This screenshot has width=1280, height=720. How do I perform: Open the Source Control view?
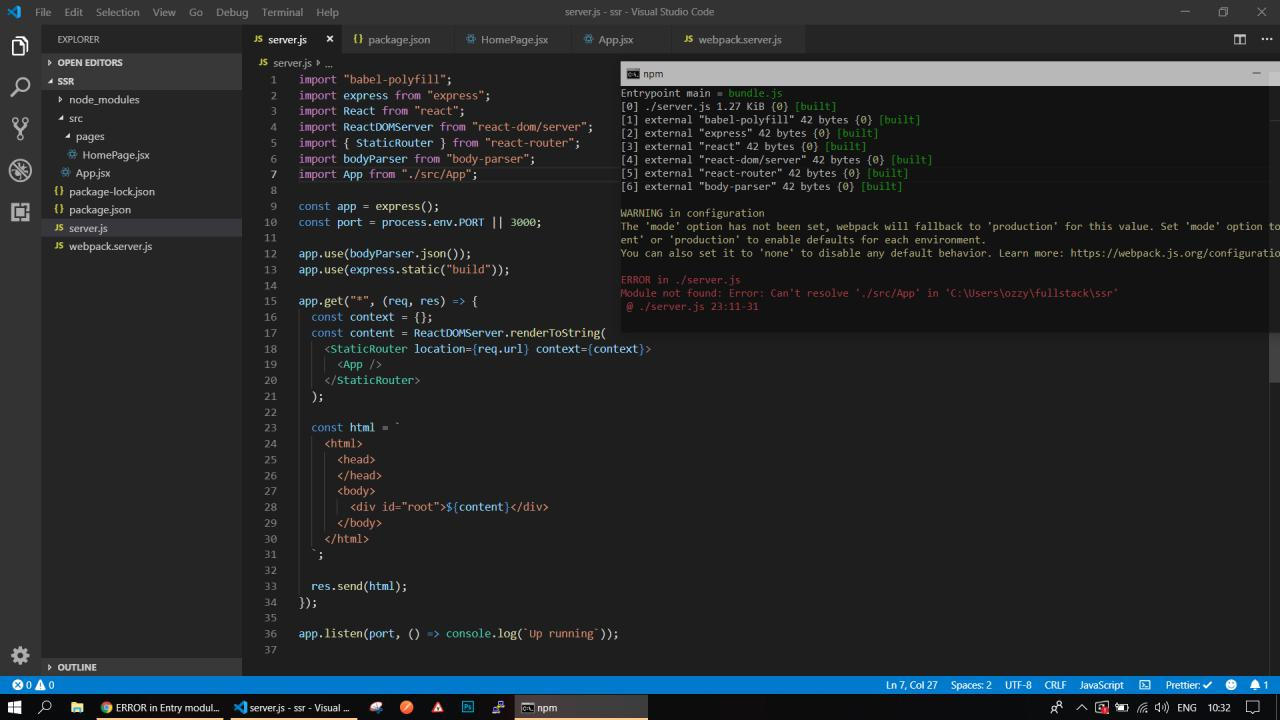click(20, 128)
